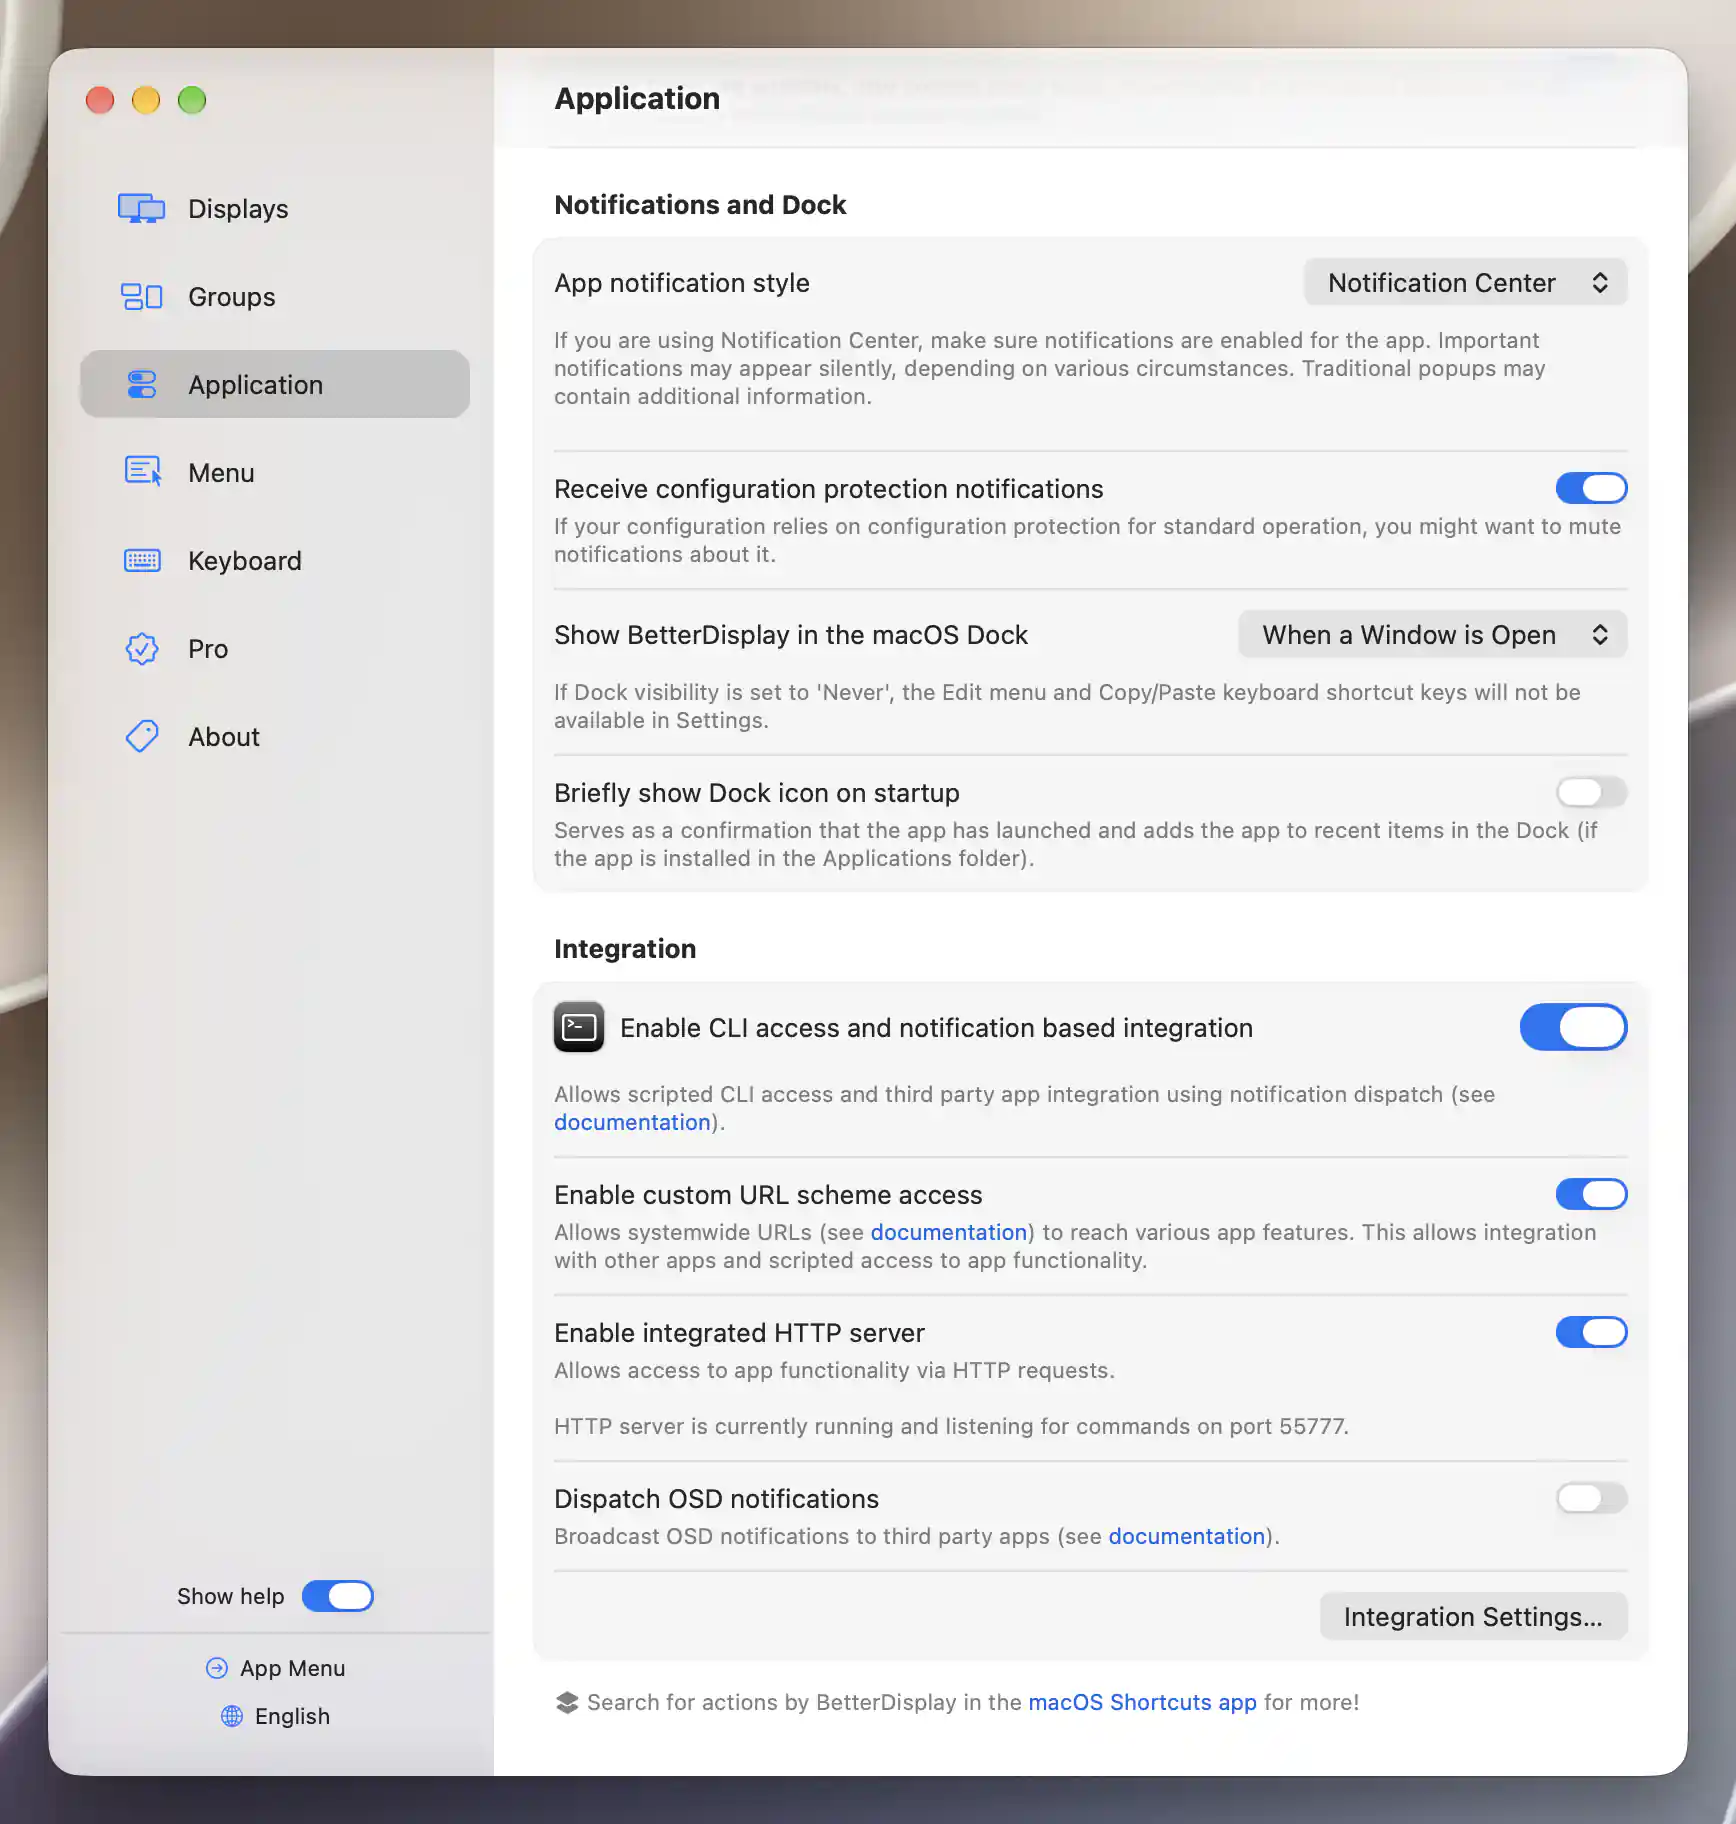Click the terminal icon beside Enable CLI access
Image resolution: width=1736 pixels, height=1824 pixels.
pyautogui.click(x=579, y=1027)
